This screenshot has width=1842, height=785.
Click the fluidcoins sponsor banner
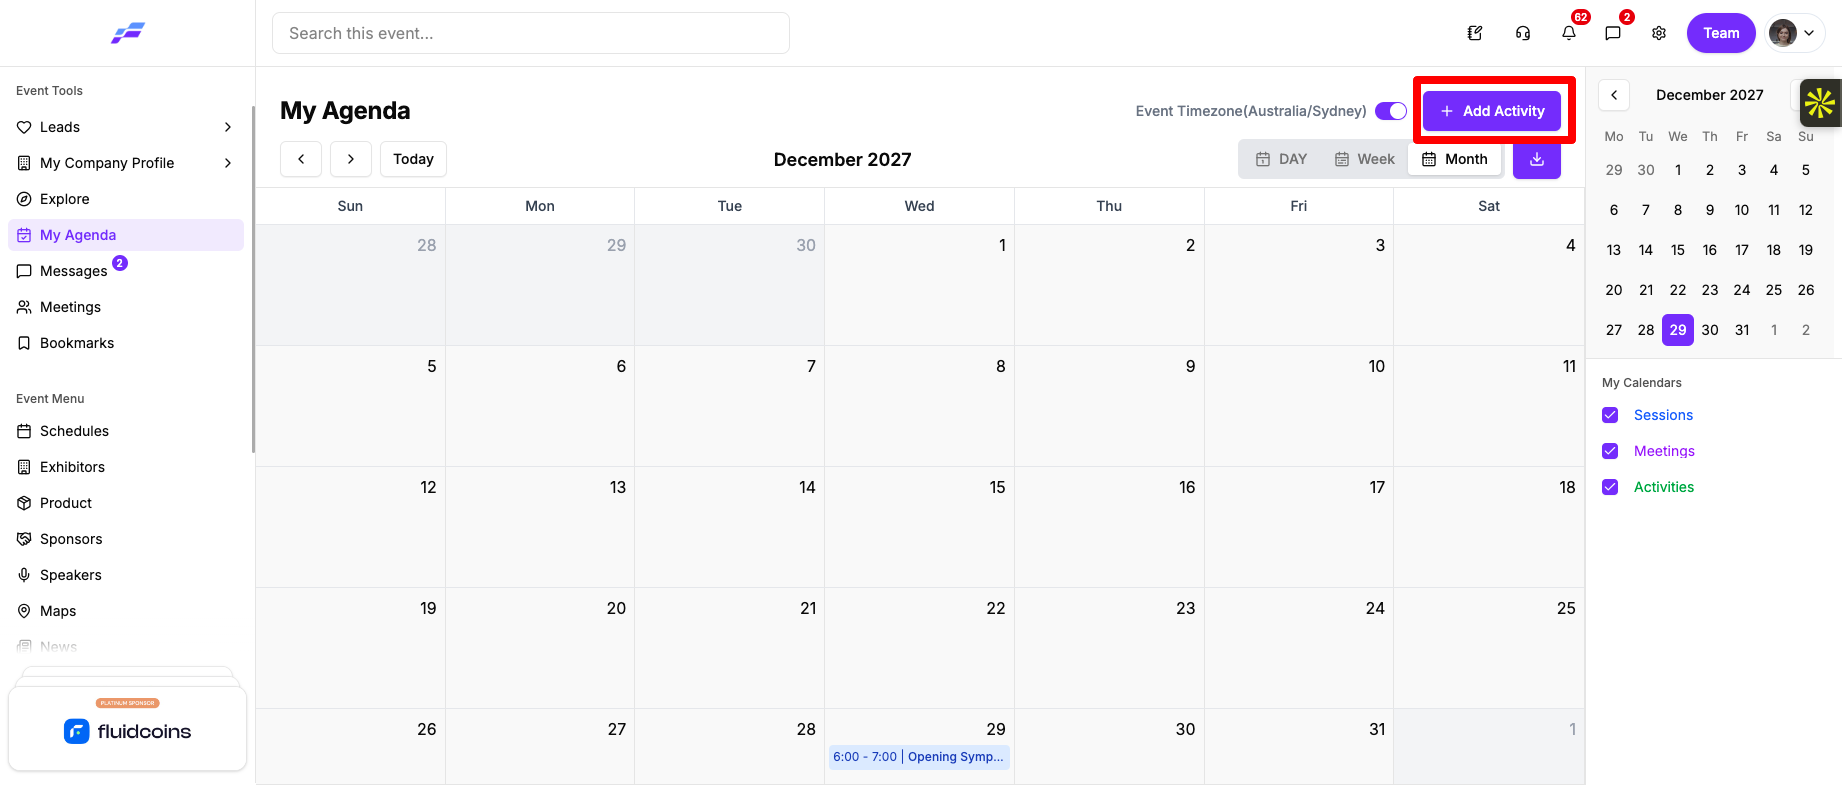128,728
